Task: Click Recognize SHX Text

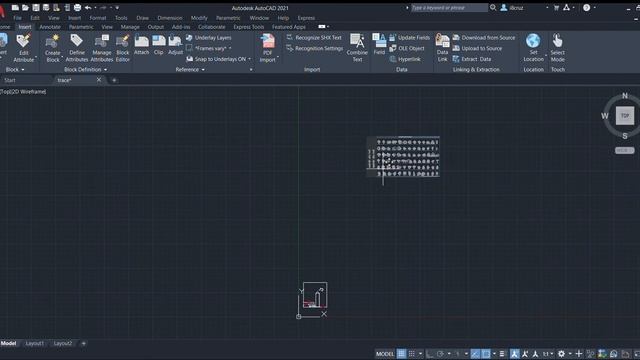Action: 313,38
